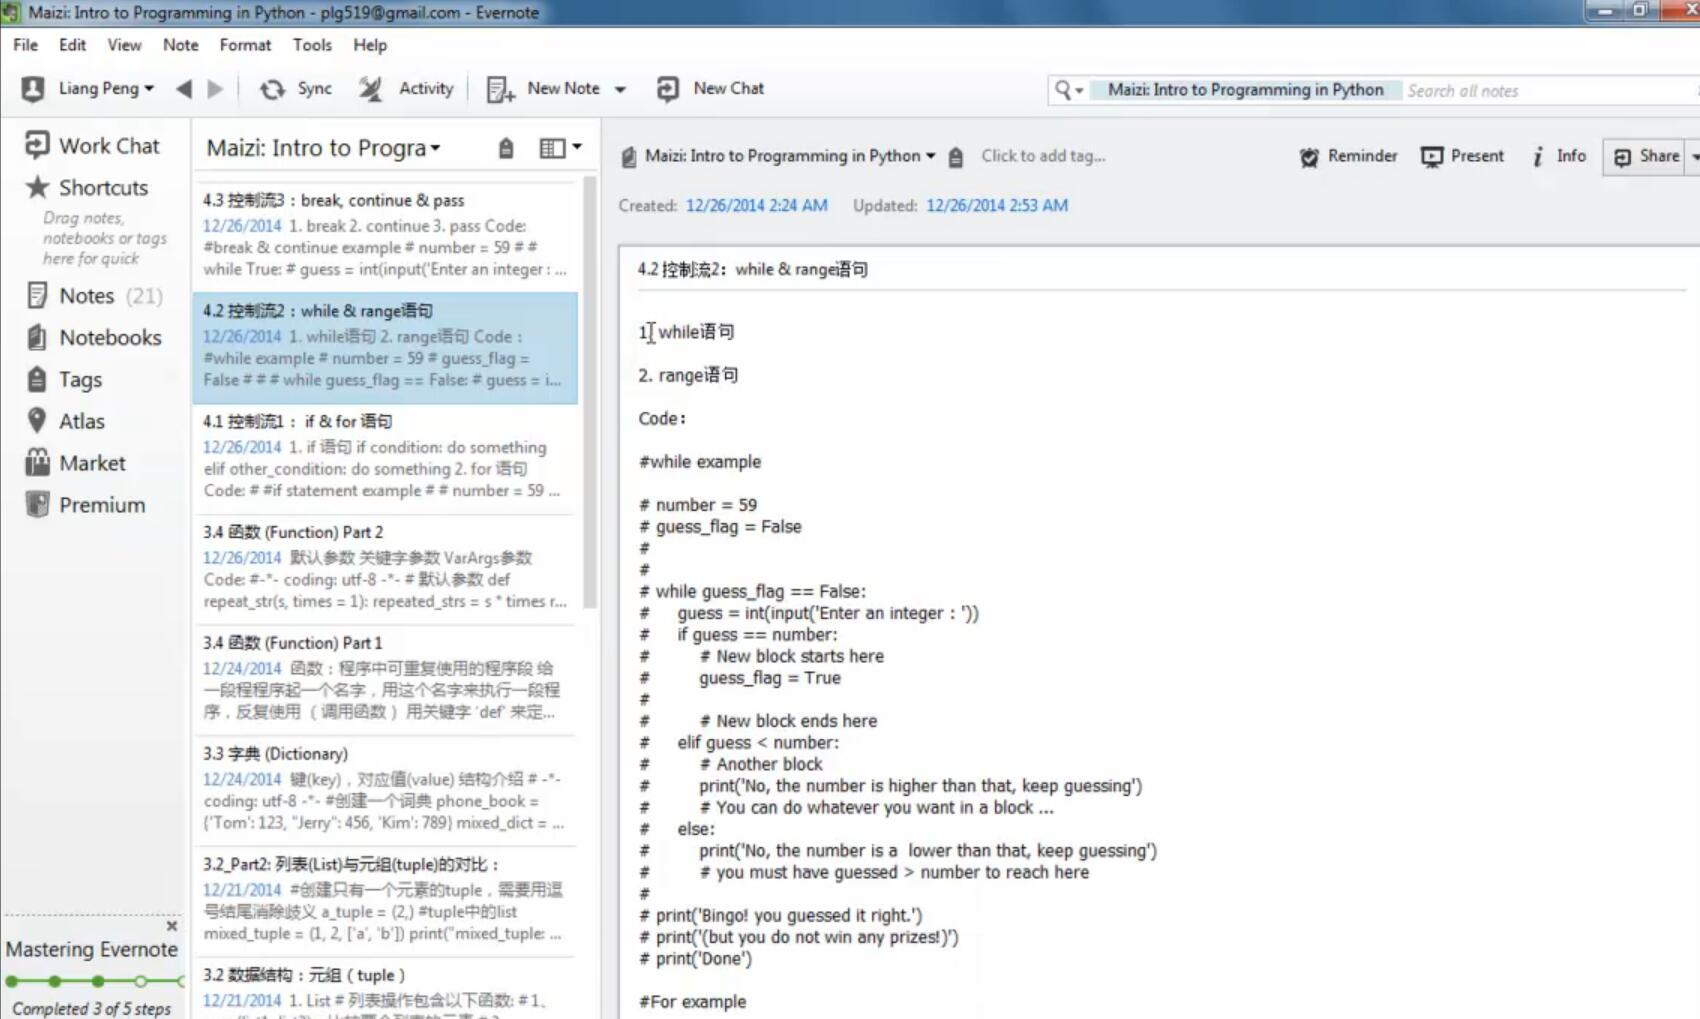1700x1019 pixels.
Task: Open the Format menu
Action: [x=245, y=45]
